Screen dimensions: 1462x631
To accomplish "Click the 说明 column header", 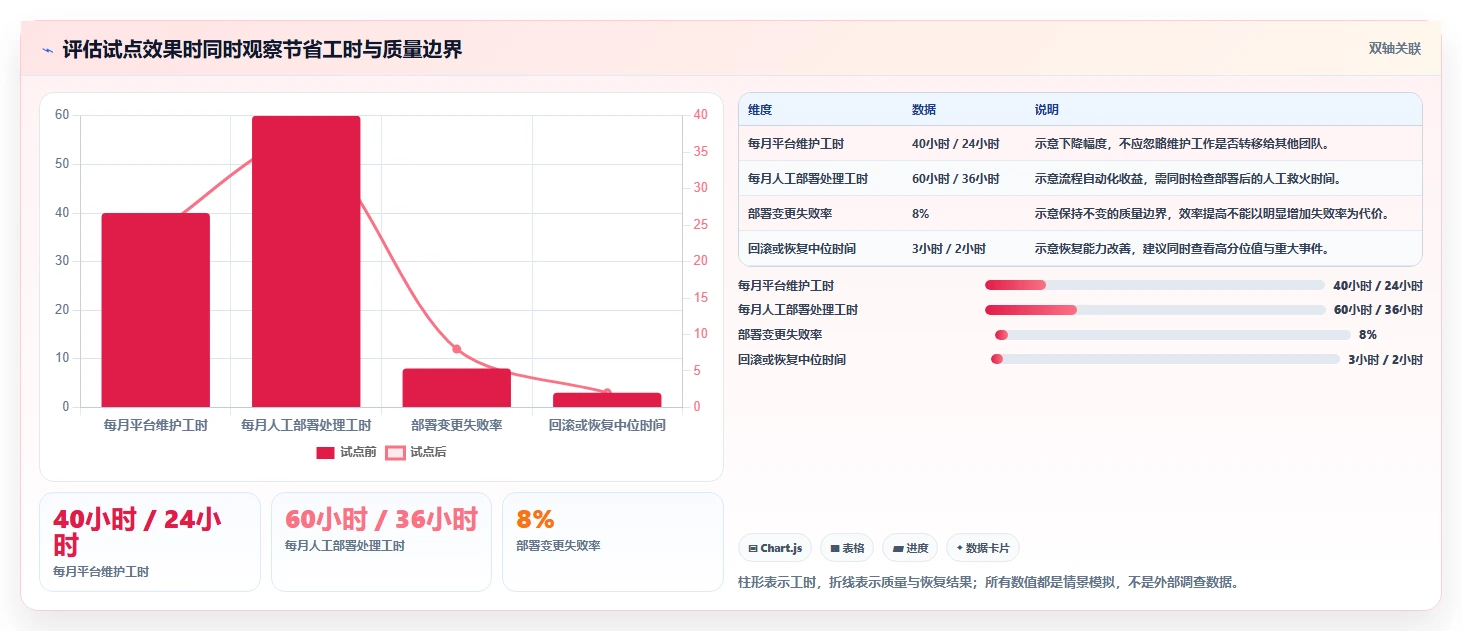I will (x=1047, y=110).
